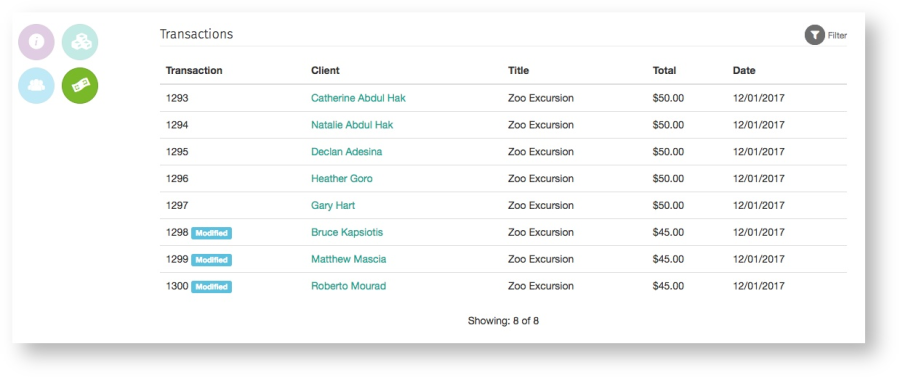Image resolution: width=900 pixels, height=378 pixels.
Task: Click the Filter label
Action: coord(837,36)
